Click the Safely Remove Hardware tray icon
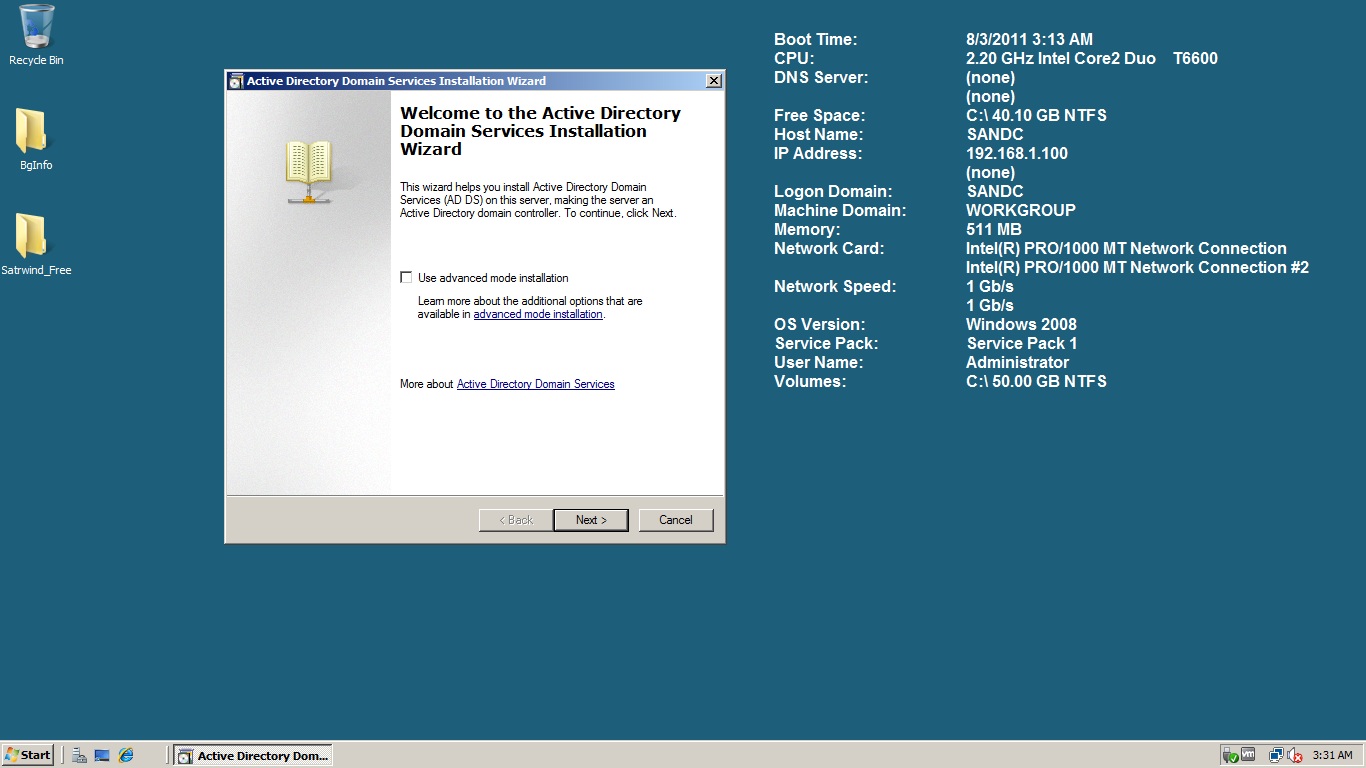Image resolution: width=1366 pixels, height=768 pixels. [x=1230, y=756]
